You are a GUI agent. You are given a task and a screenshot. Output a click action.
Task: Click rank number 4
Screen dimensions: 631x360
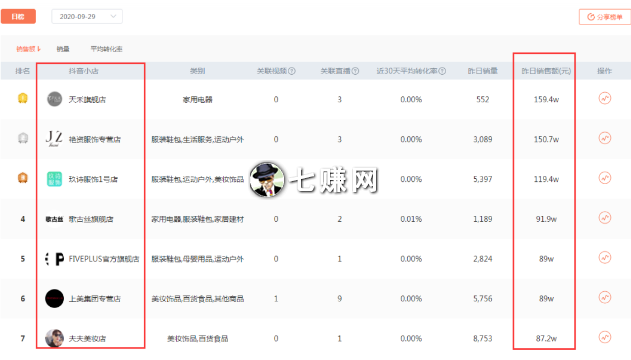coord(23,219)
